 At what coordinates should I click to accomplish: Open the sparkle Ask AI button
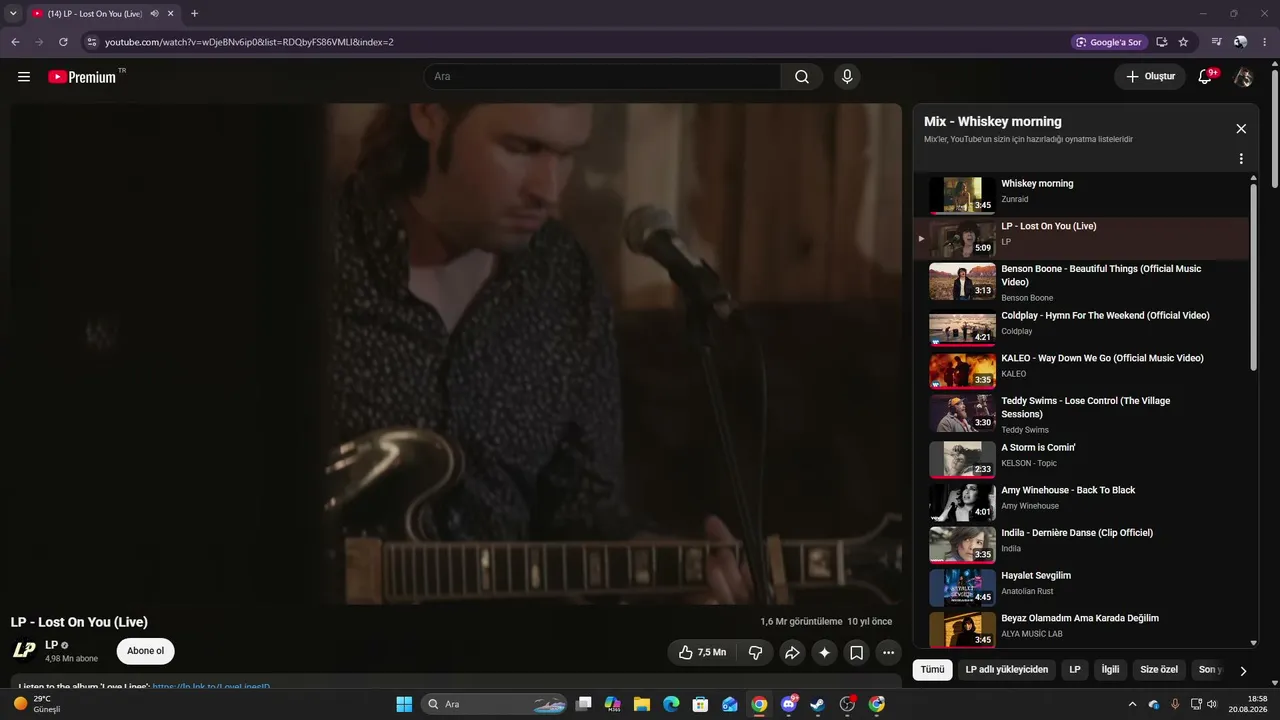click(x=824, y=653)
